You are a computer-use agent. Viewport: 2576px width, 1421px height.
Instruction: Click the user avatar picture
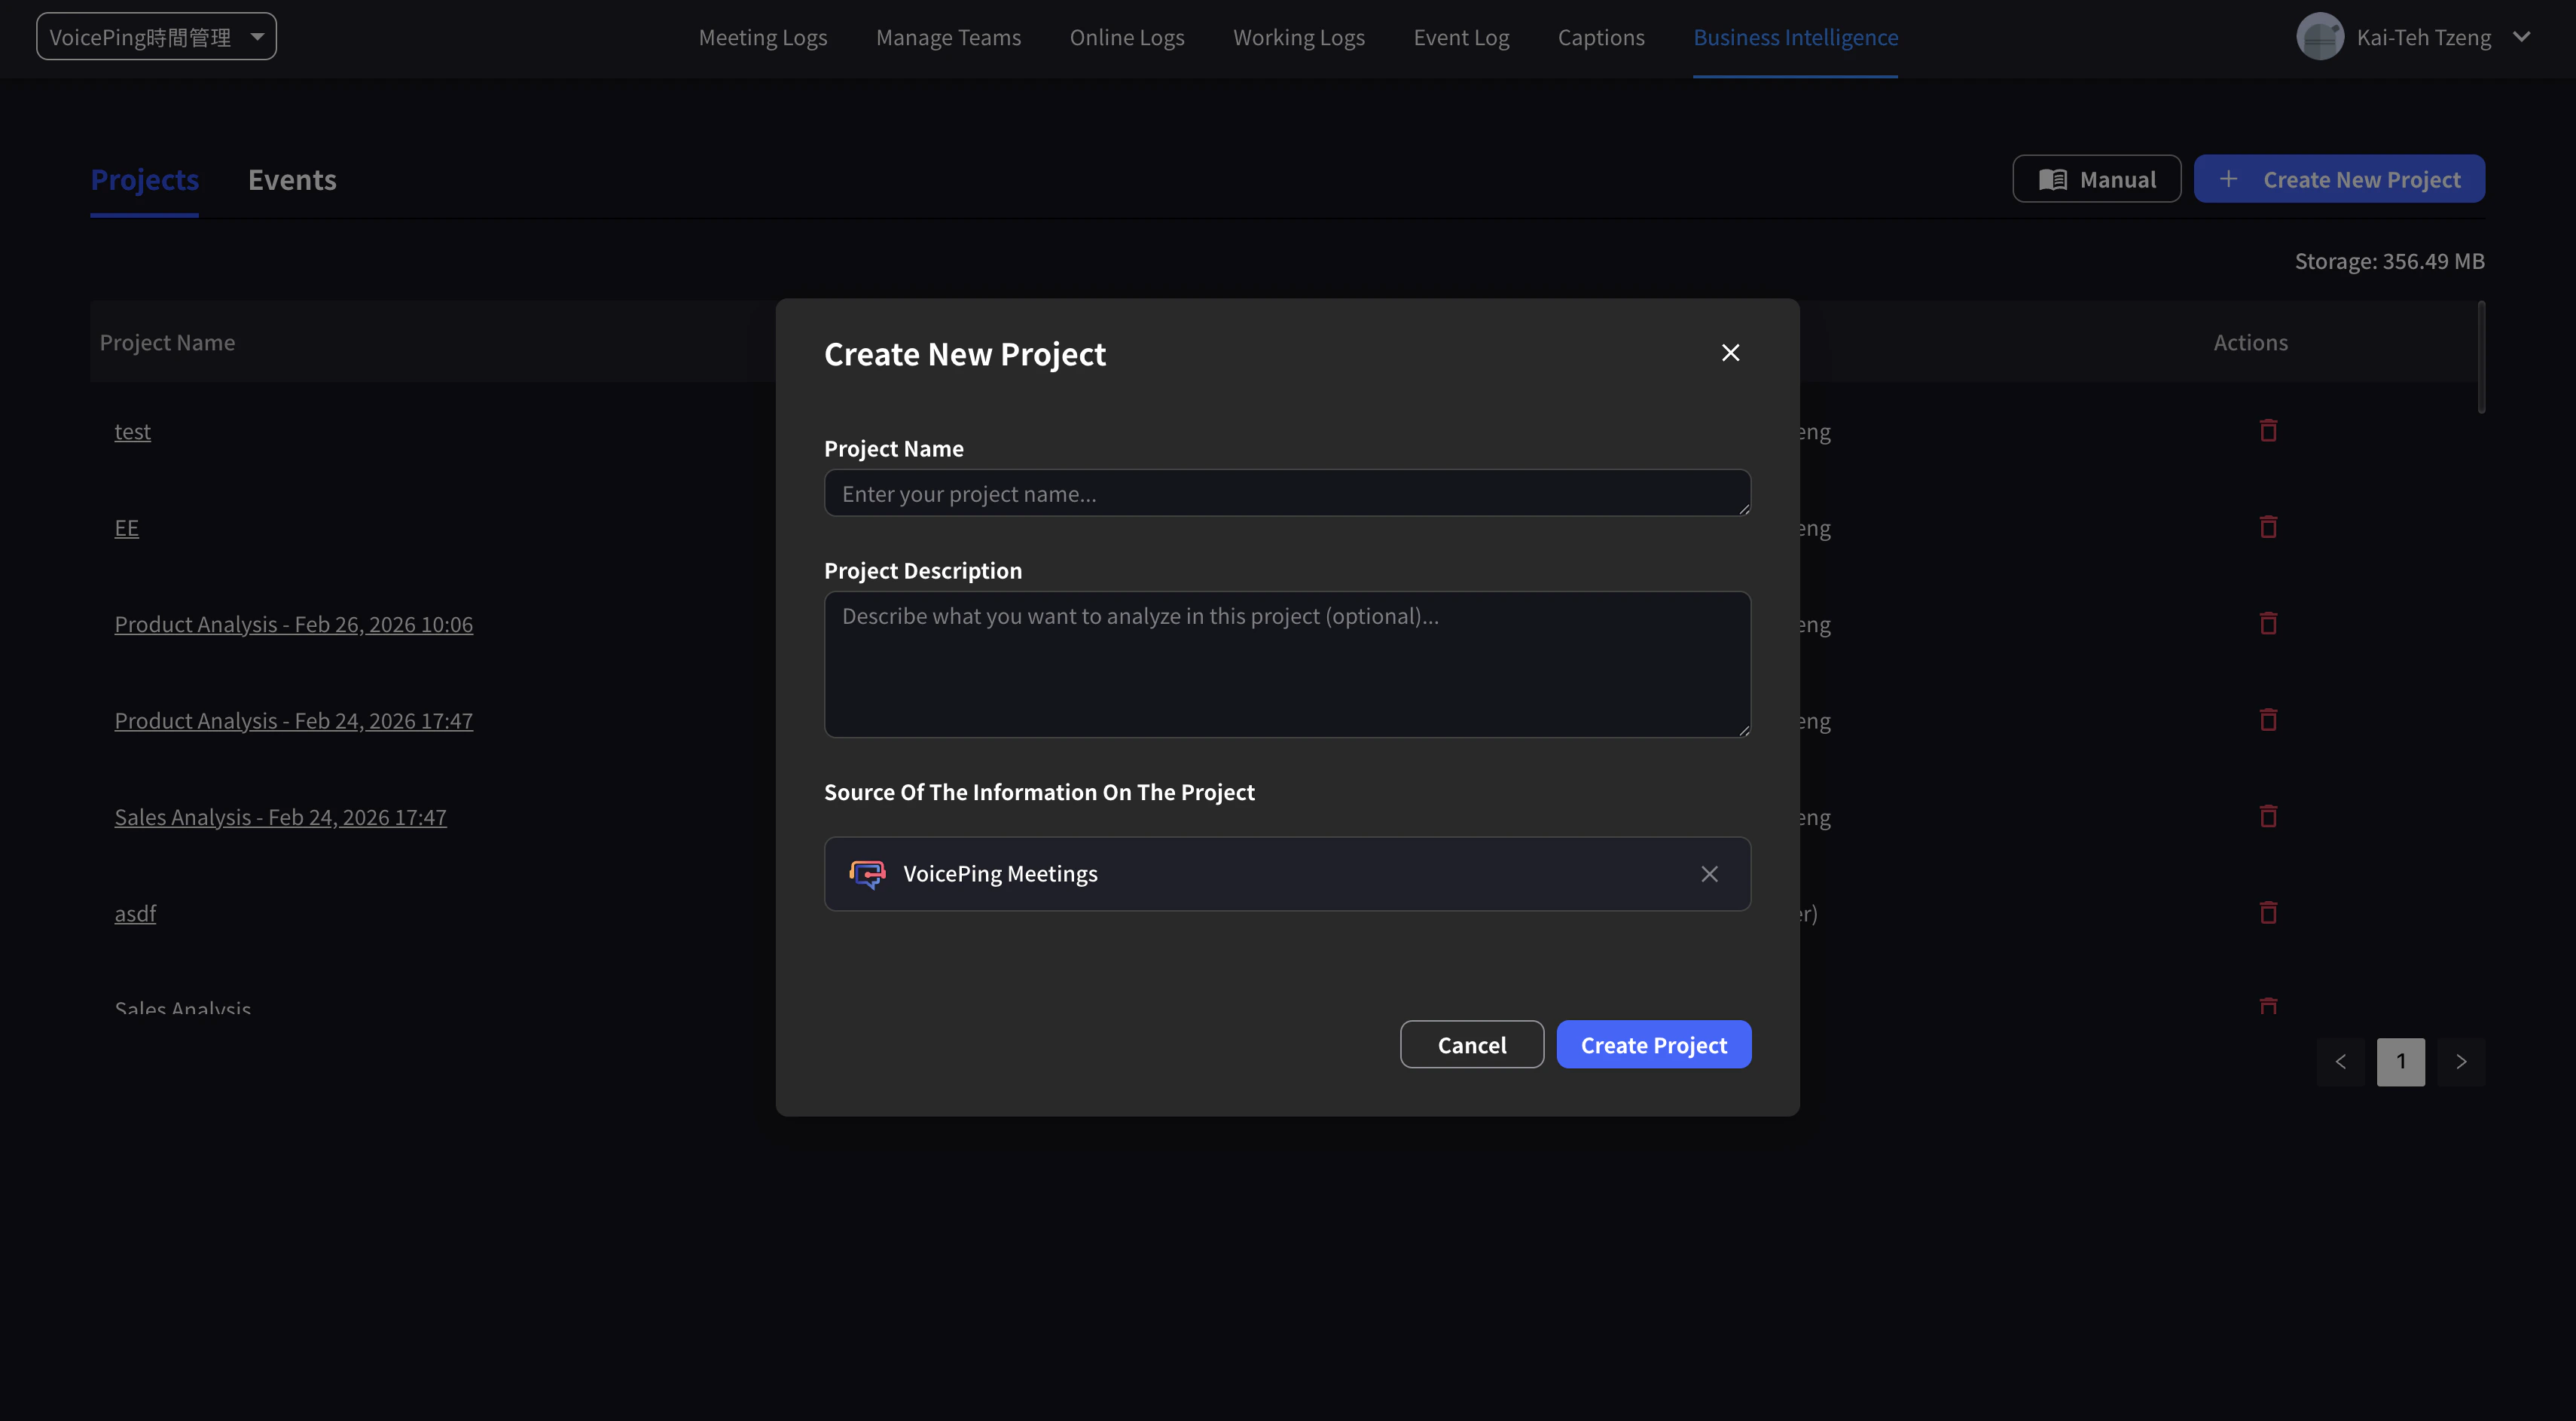coord(2320,37)
